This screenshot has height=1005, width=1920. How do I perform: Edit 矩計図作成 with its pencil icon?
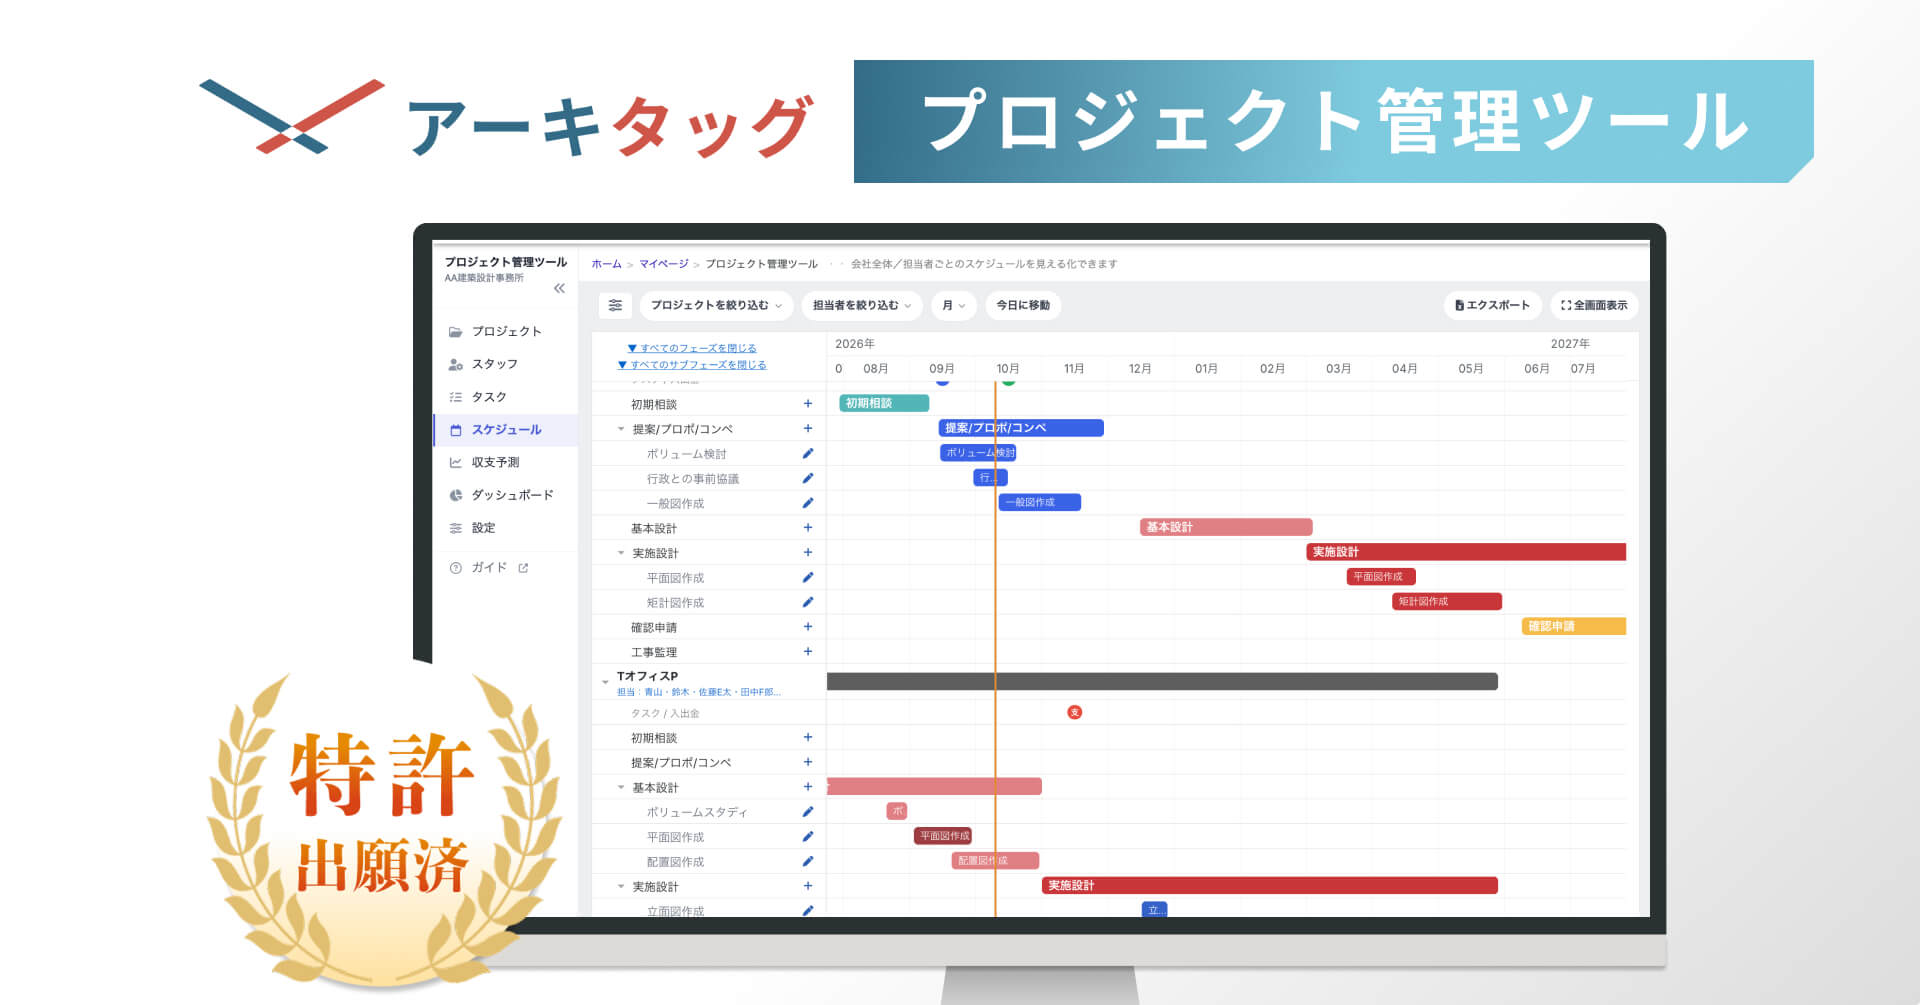pyautogui.click(x=808, y=602)
